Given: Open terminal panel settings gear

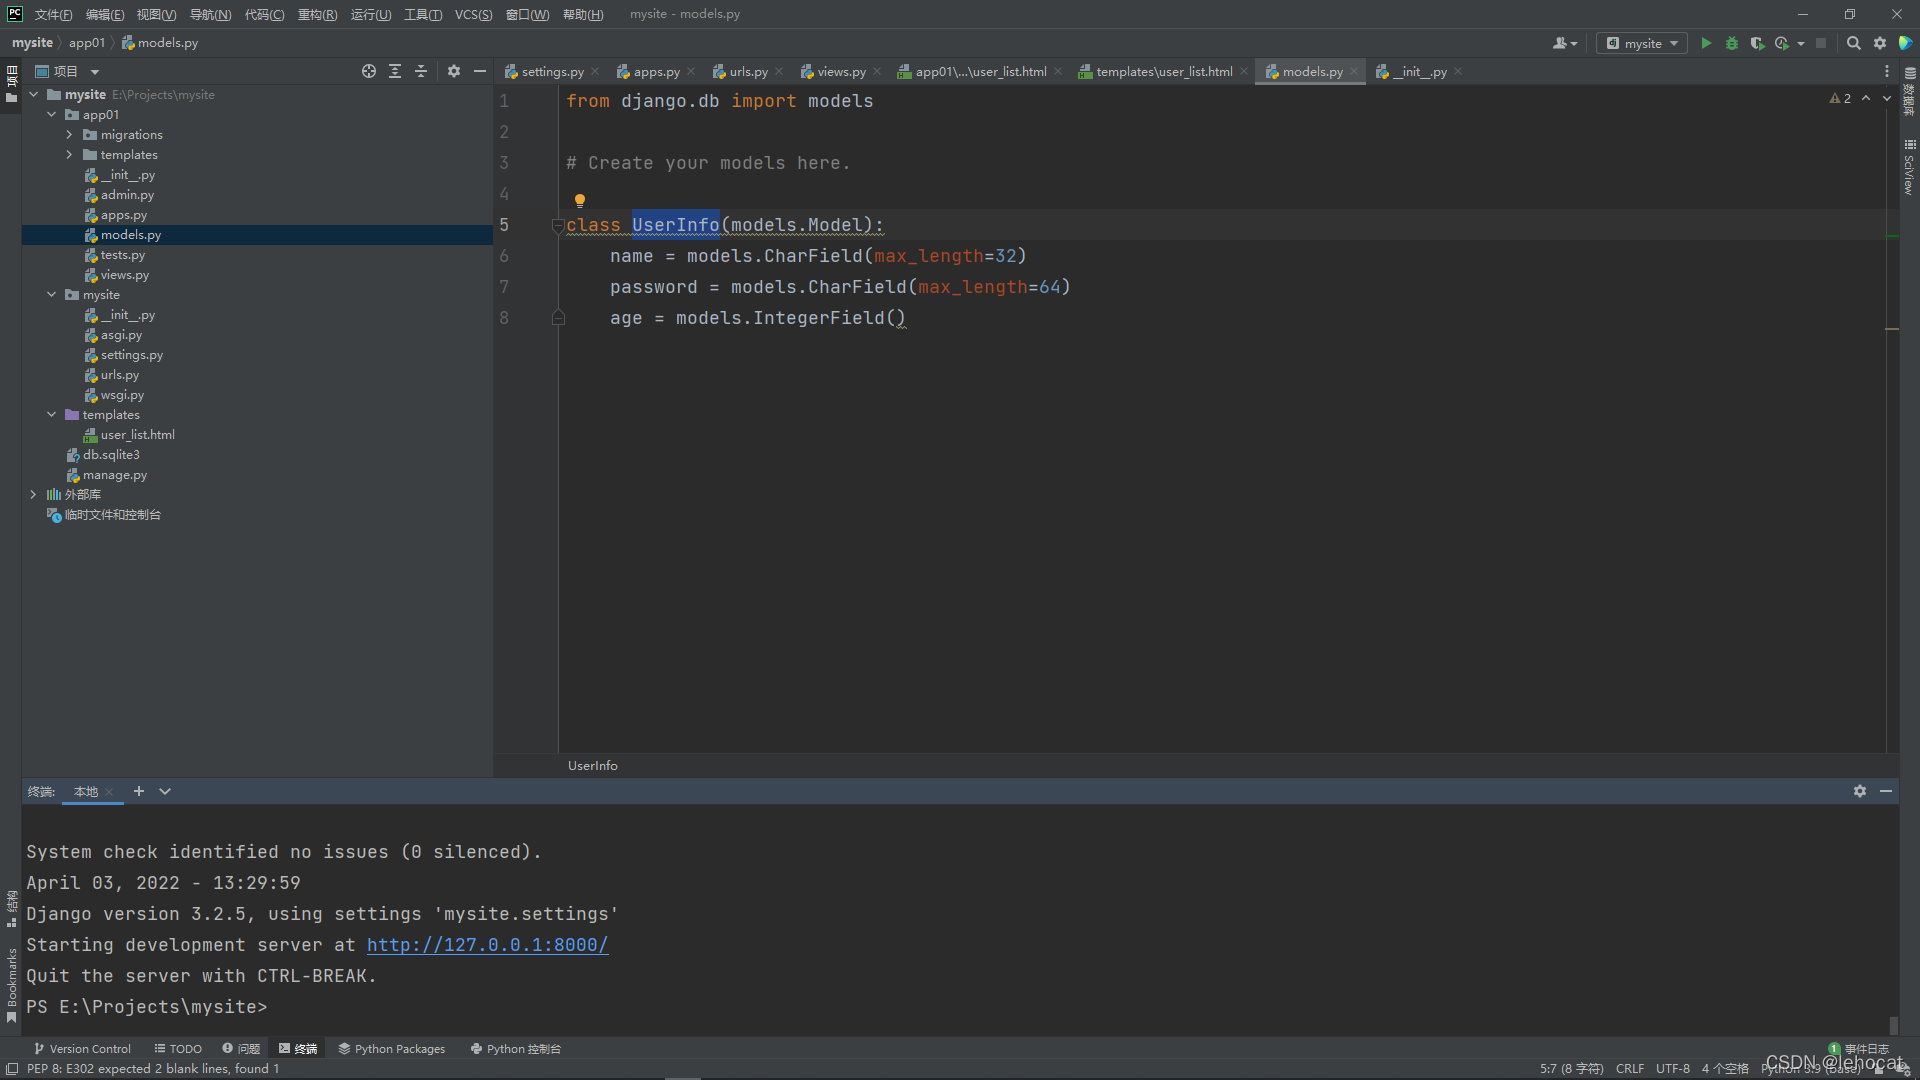Looking at the screenshot, I should (1859, 791).
